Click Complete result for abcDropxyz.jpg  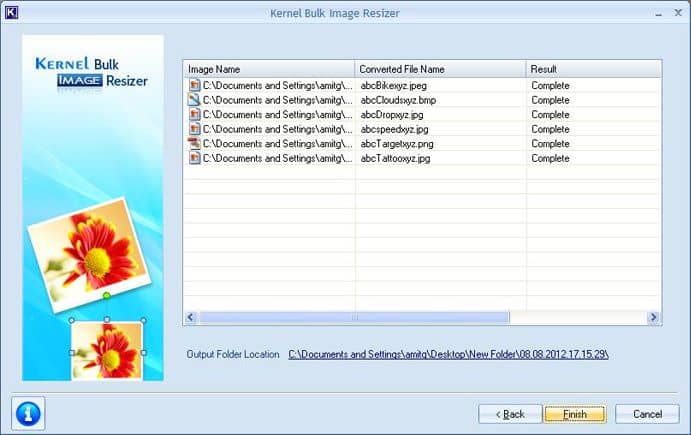tap(550, 115)
